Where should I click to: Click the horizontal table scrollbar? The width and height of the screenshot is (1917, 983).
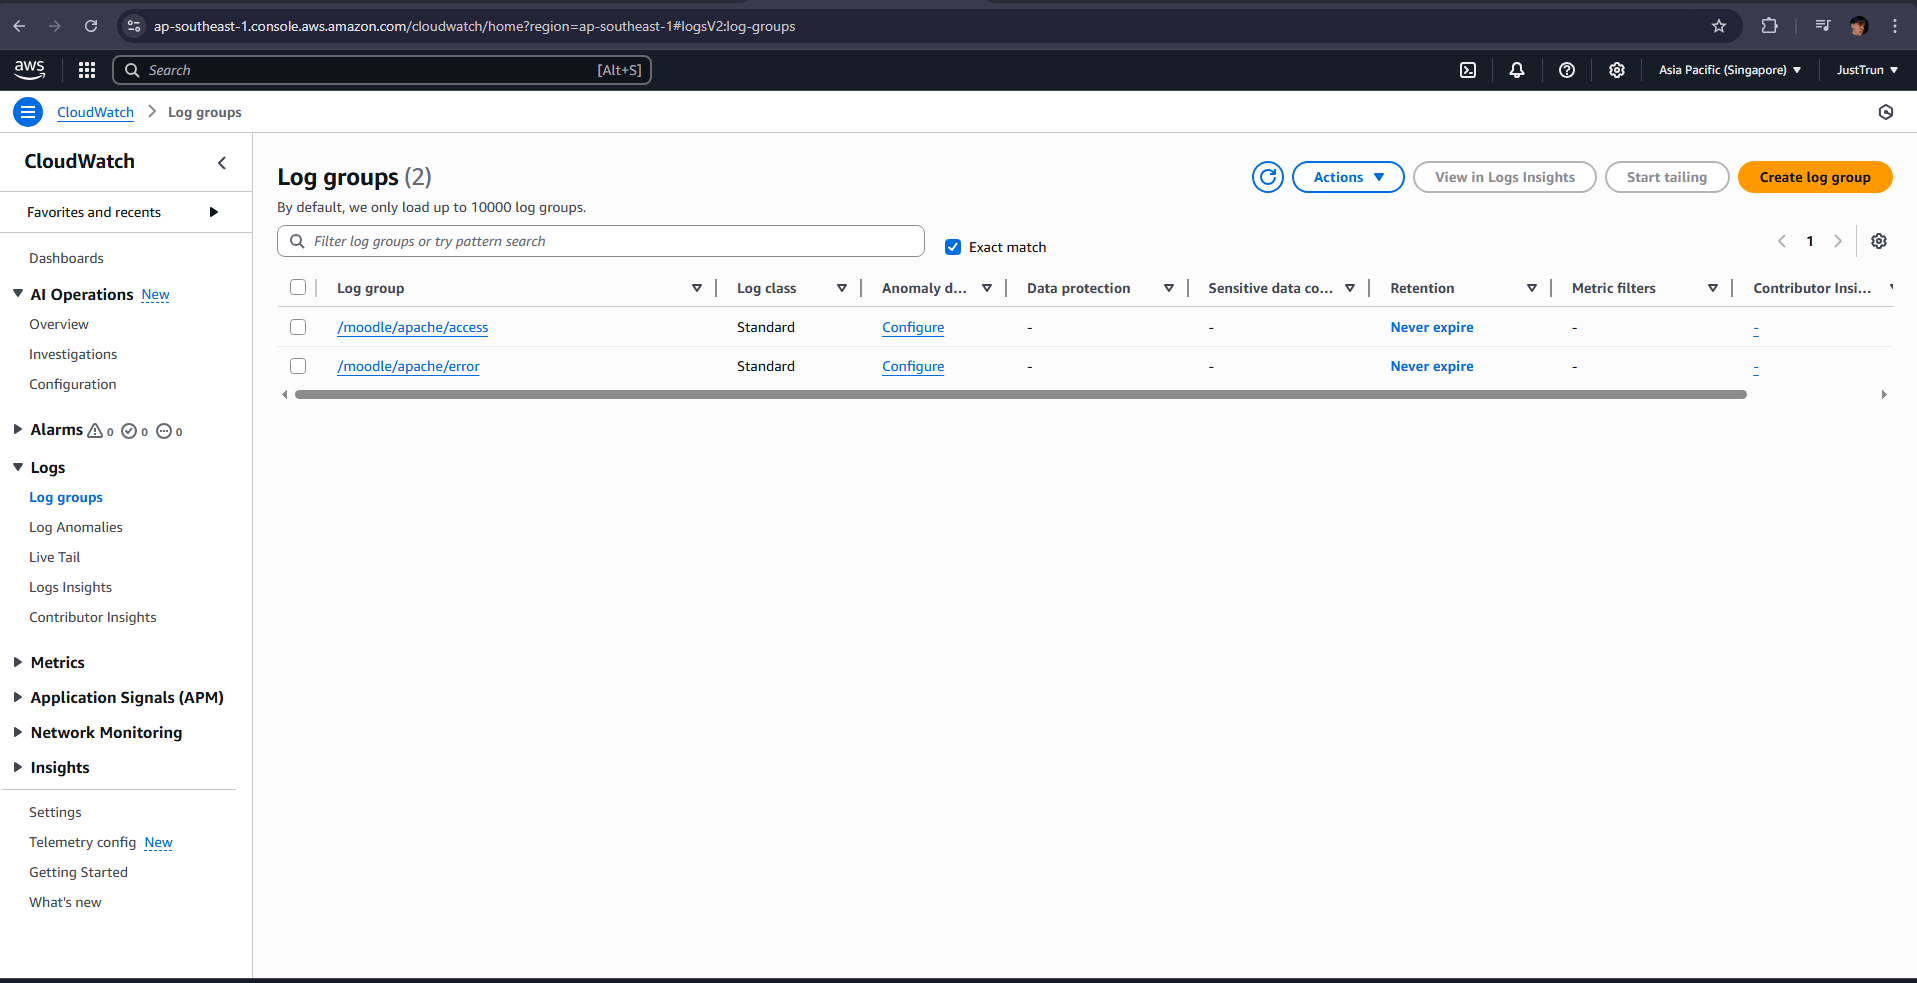(1020, 395)
